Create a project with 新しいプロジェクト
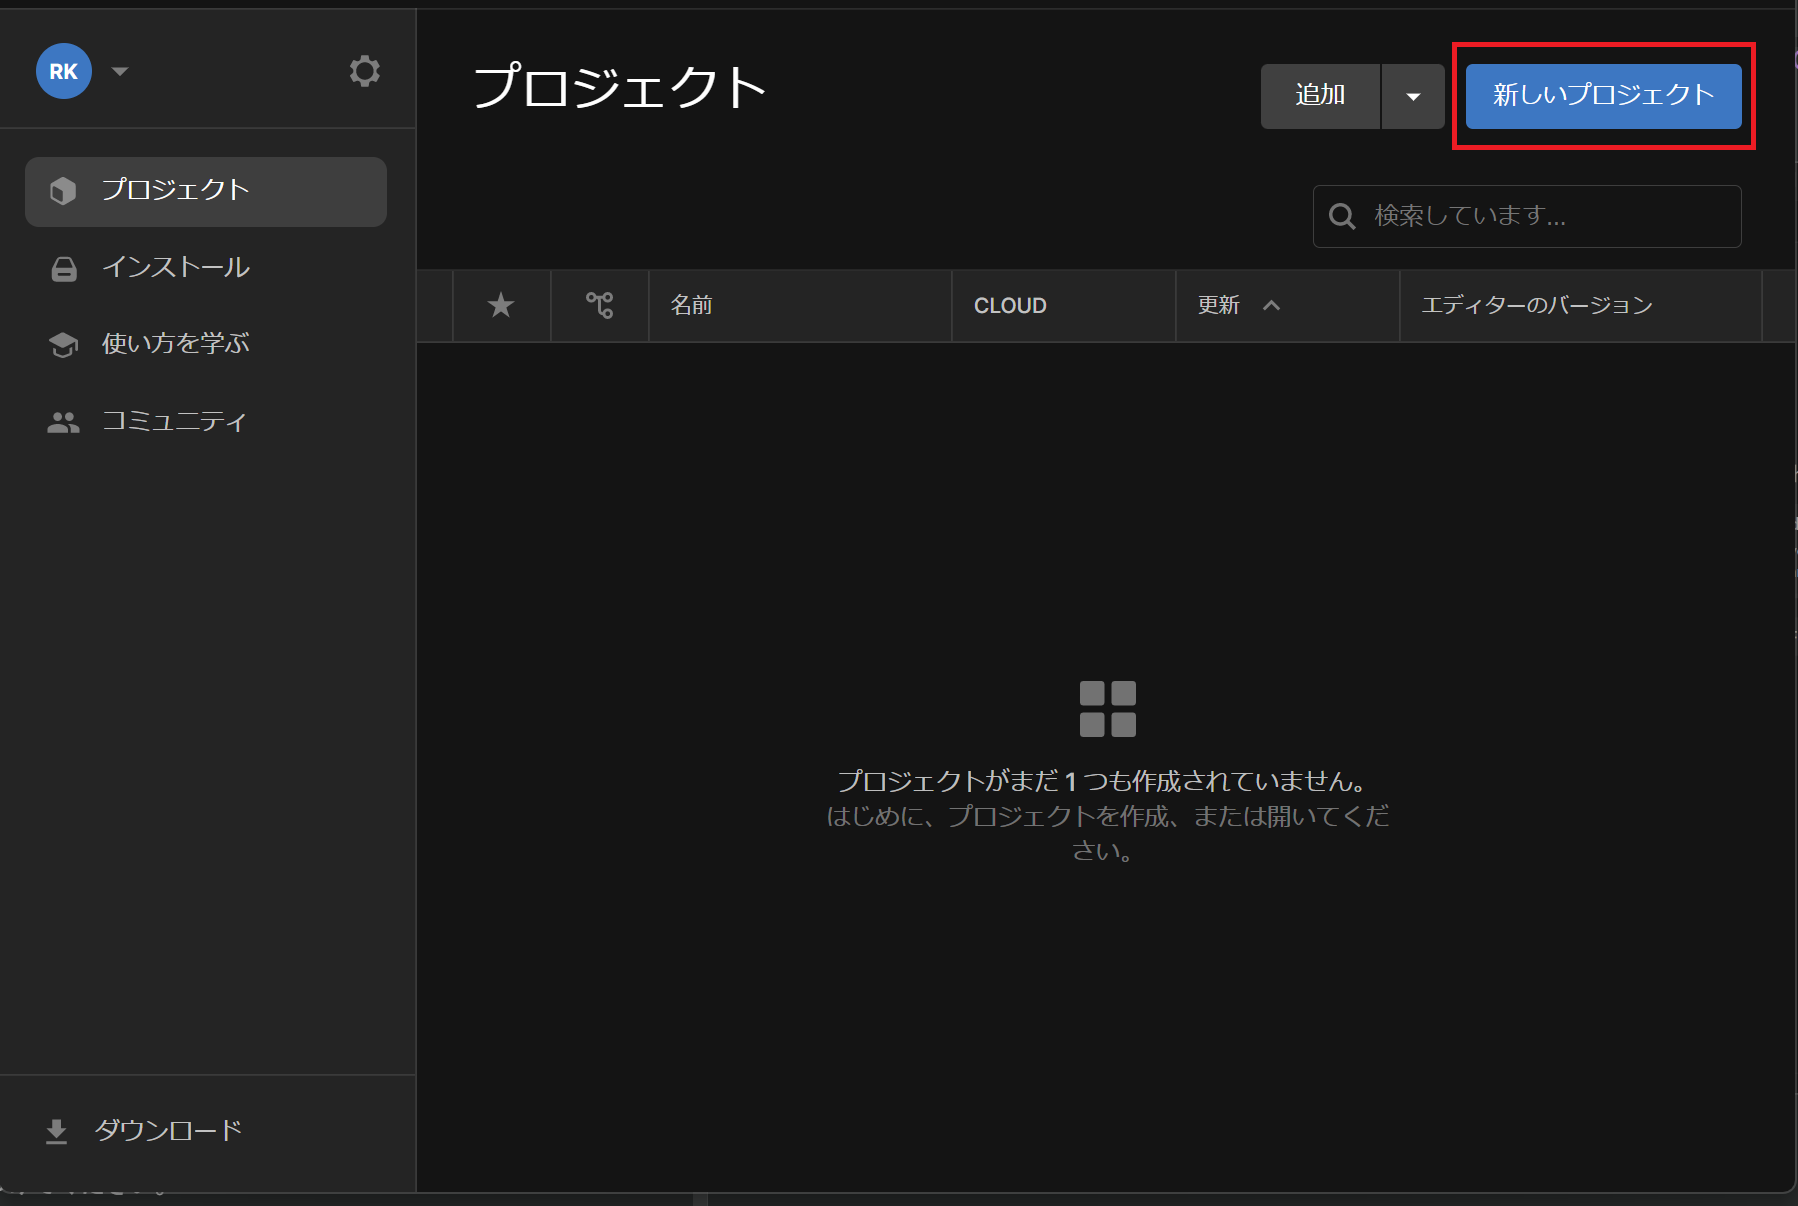Viewport: 1798px width, 1206px height. [1603, 96]
